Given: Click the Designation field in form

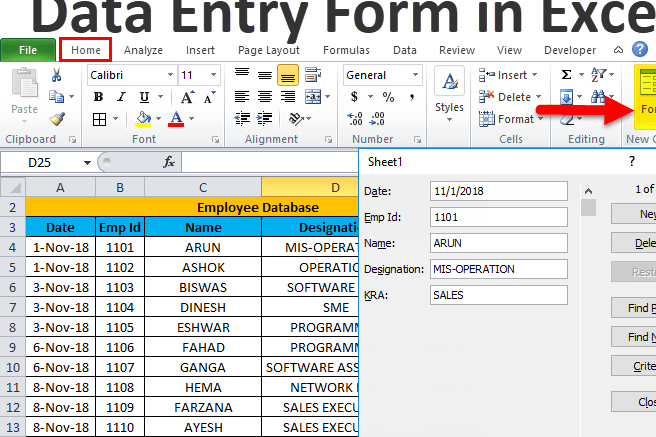Looking at the screenshot, I should coord(499,269).
